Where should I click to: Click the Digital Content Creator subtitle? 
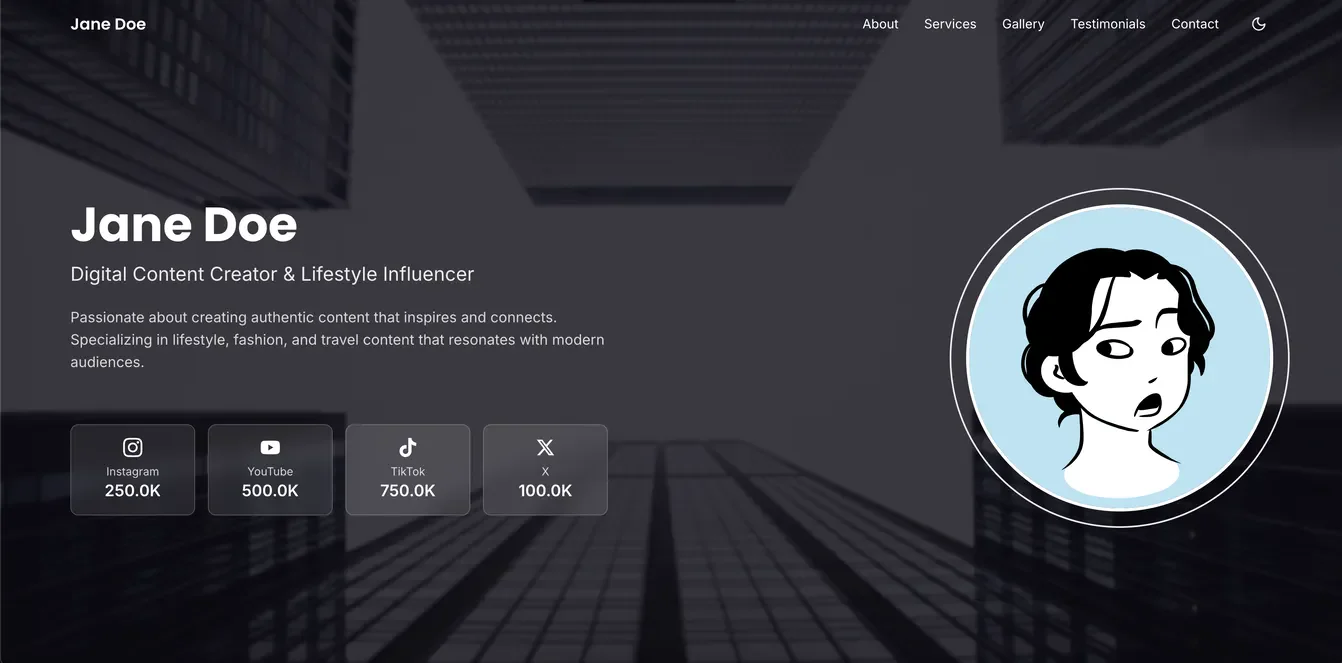point(272,274)
